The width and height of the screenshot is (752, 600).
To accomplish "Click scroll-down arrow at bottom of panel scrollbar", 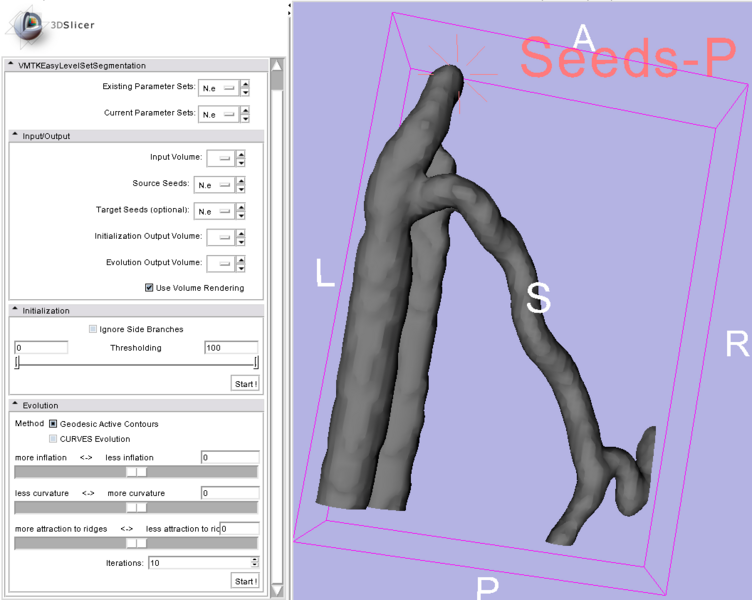I will (x=277, y=591).
